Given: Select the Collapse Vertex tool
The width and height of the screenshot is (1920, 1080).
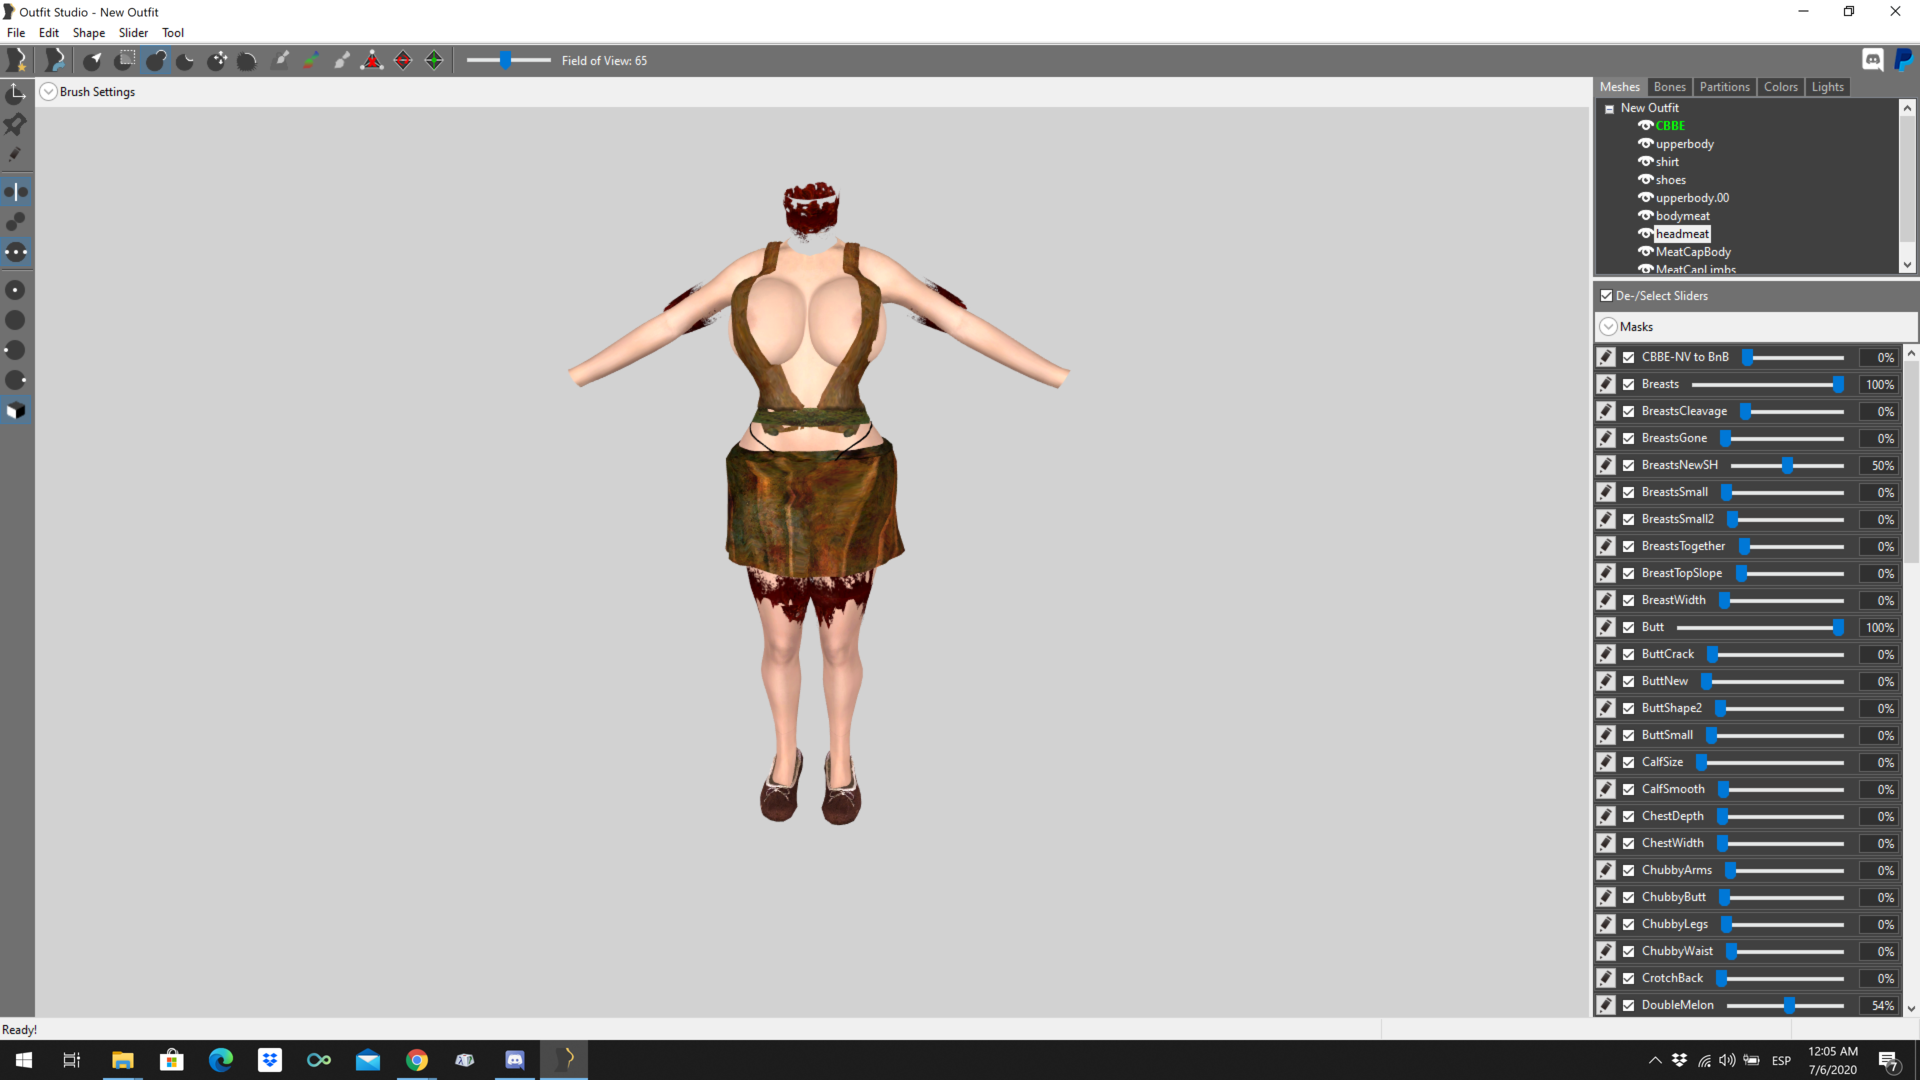Looking at the screenshot, I should 372,61.
